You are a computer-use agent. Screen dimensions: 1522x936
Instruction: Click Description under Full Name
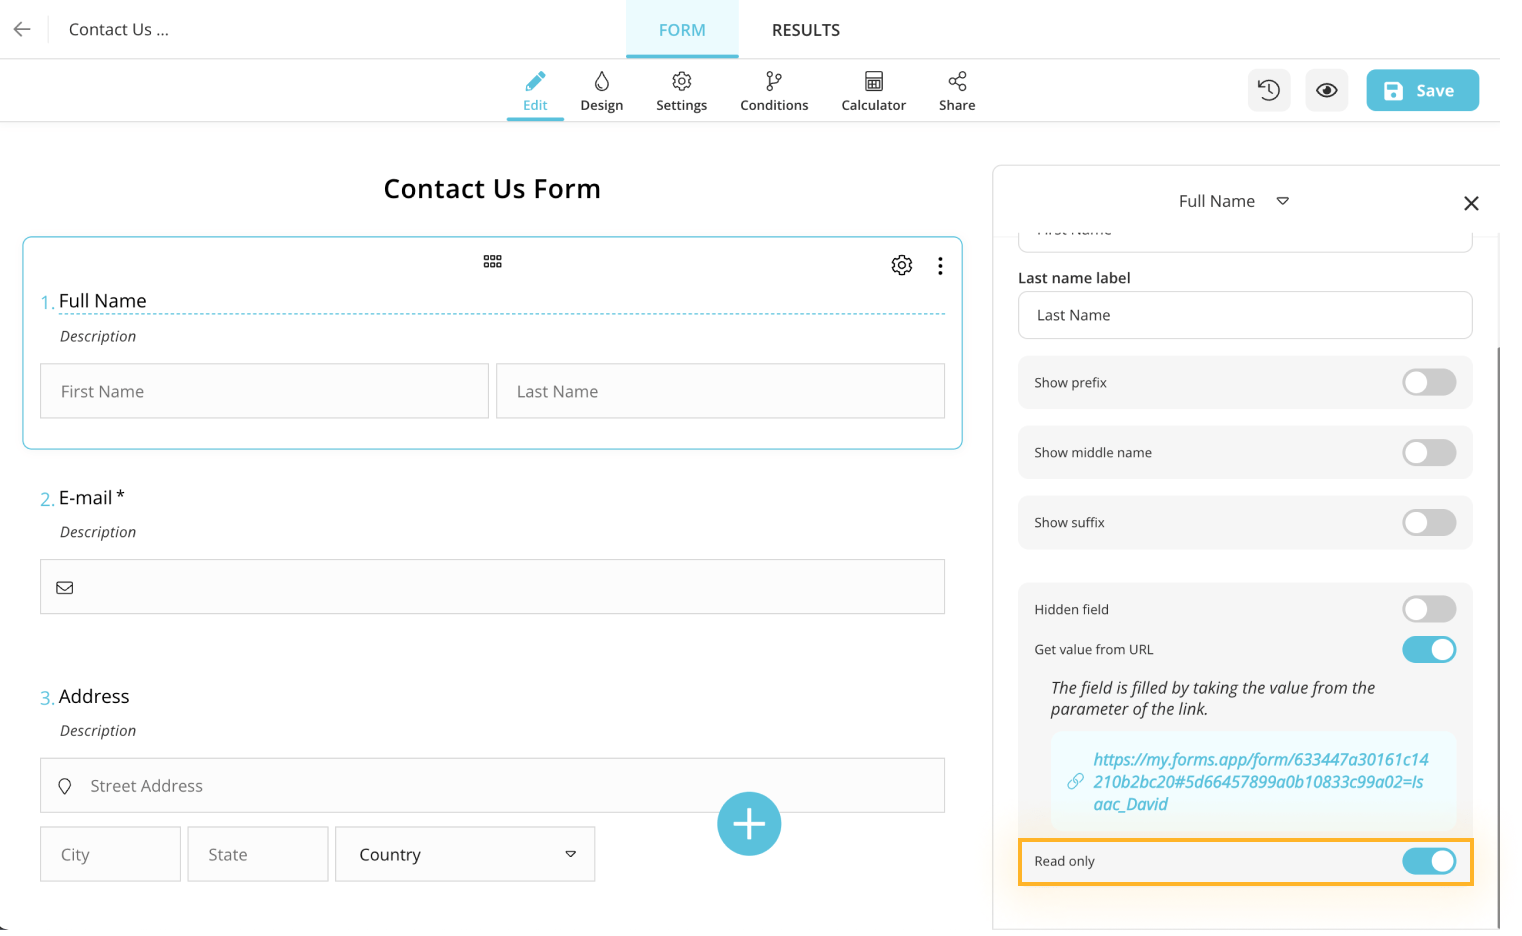click(x=98, y=336)
